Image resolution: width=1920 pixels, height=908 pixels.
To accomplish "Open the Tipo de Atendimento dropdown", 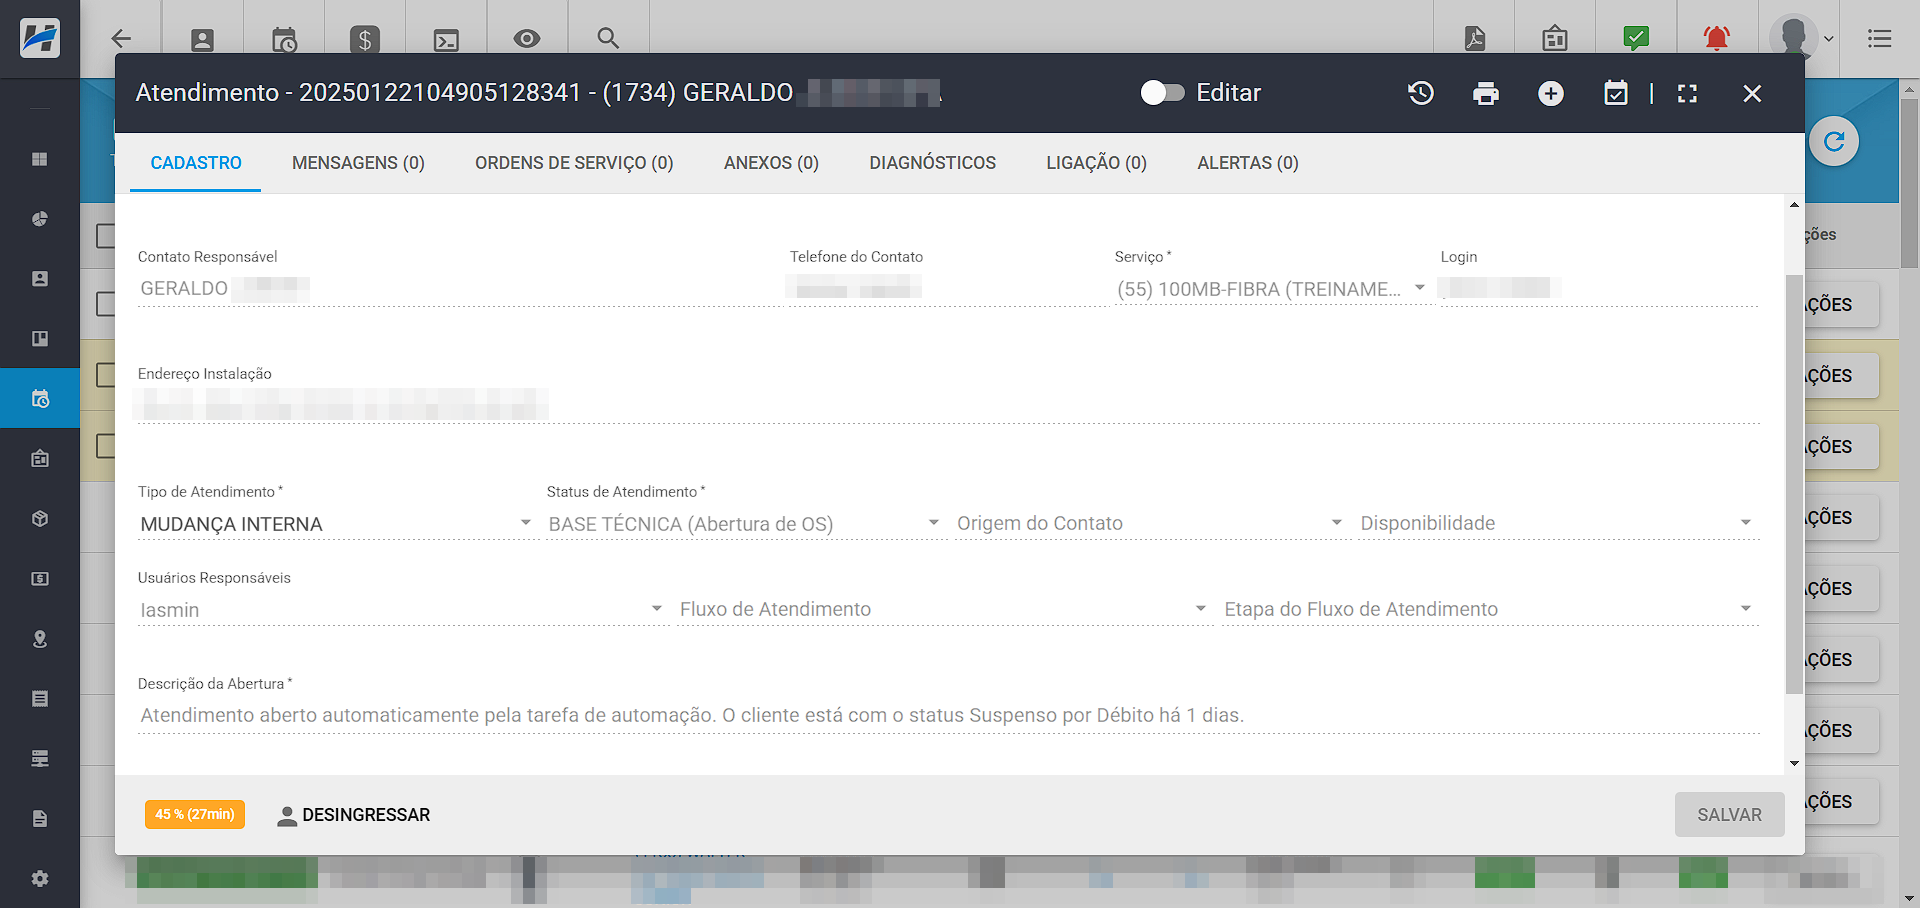I will pyautogui.click(x=336, y=524).
